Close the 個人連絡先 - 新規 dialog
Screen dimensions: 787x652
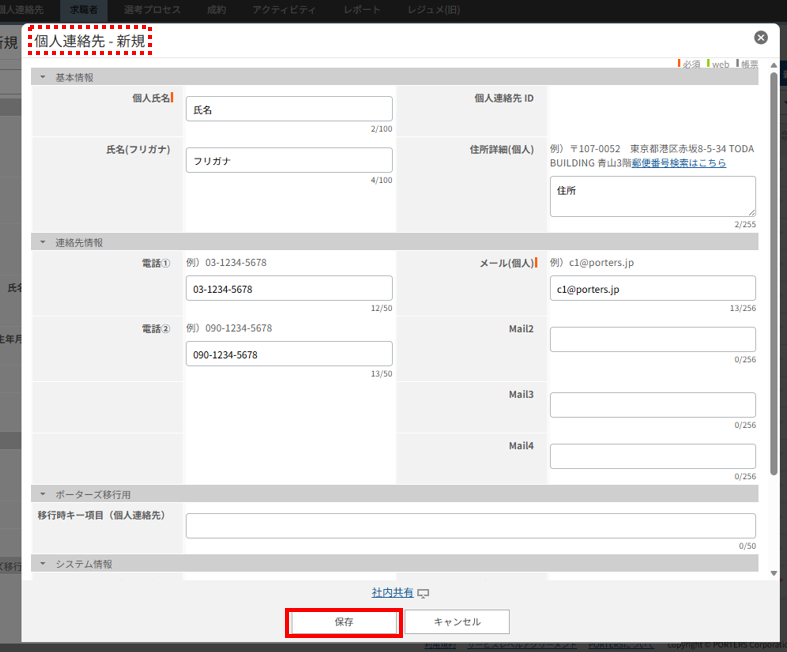coord(761,38)
